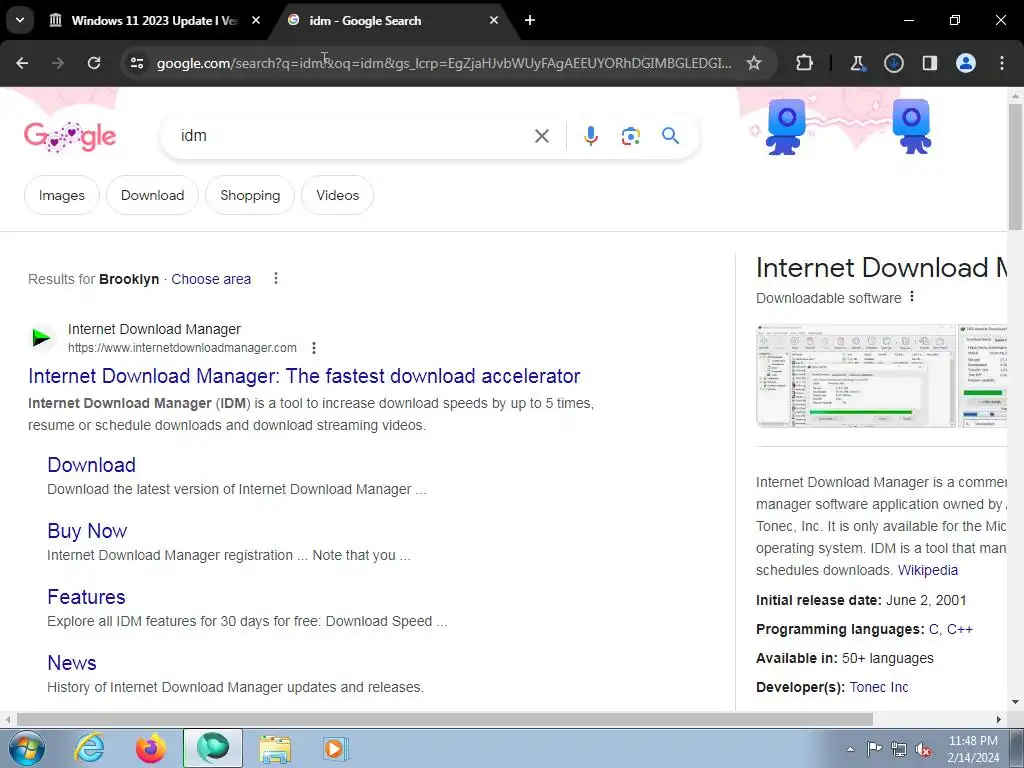Viewport: 1024px width, 768px height.
Task: Open Action Center flag tray icon
Action: 874,749
